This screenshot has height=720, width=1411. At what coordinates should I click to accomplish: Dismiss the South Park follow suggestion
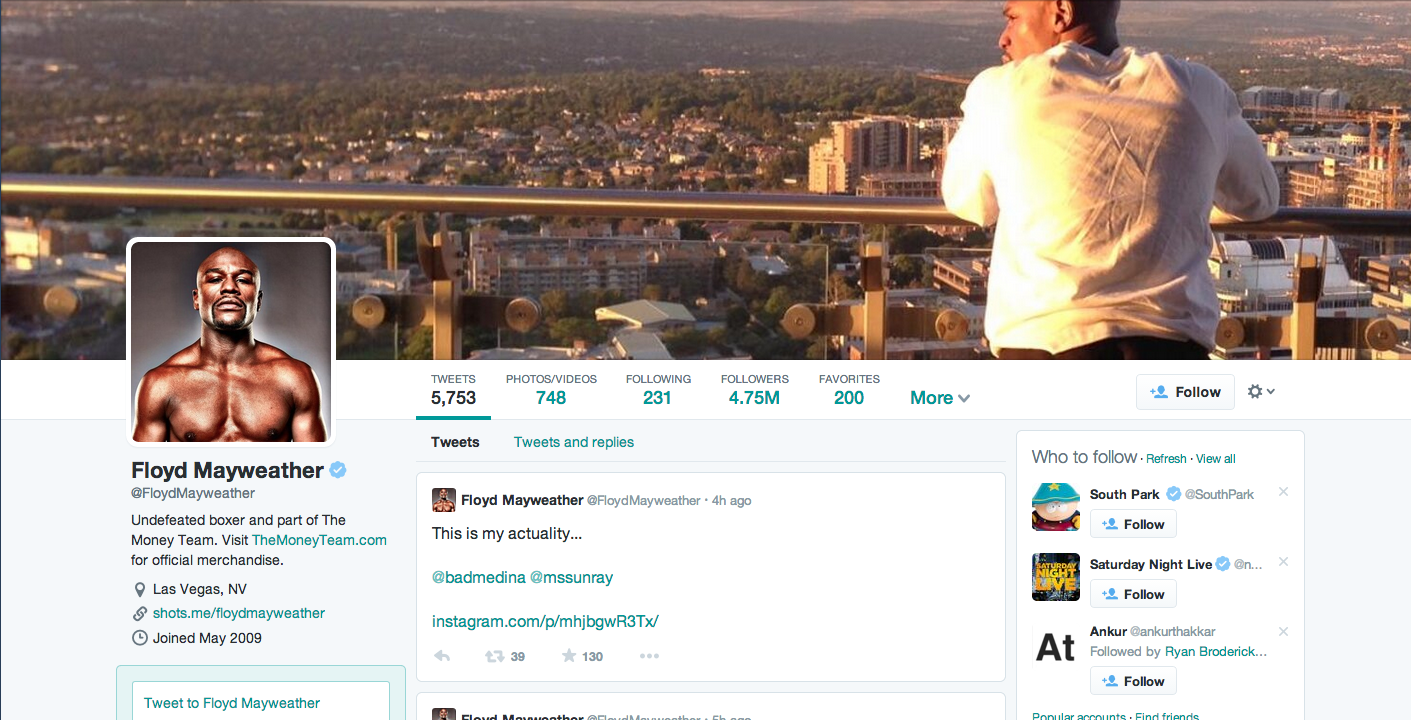(1283, 492)
